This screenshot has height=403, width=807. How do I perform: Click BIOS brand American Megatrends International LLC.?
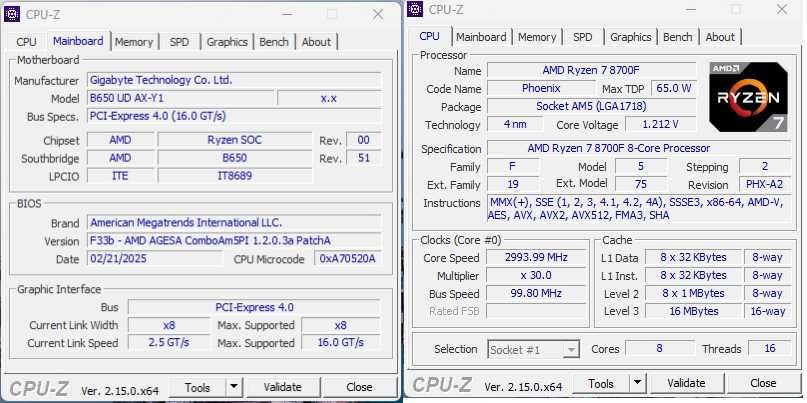[234, 223]
